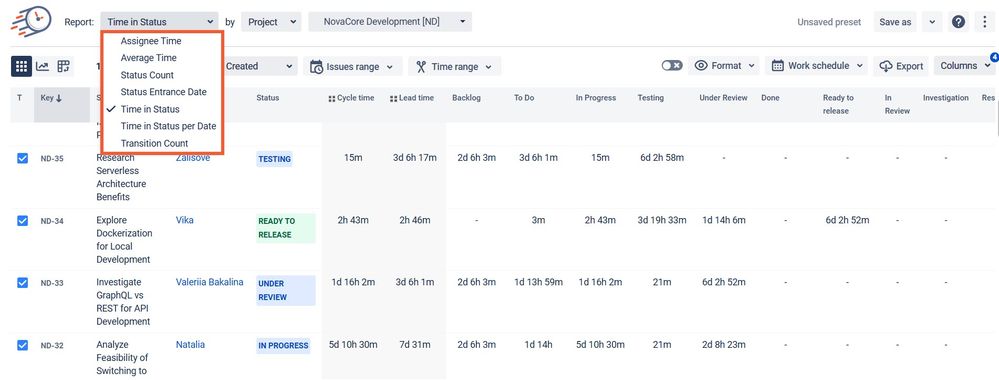Tick the checkbox for ND-32
The image size is (999, 380).
[22, 345]
